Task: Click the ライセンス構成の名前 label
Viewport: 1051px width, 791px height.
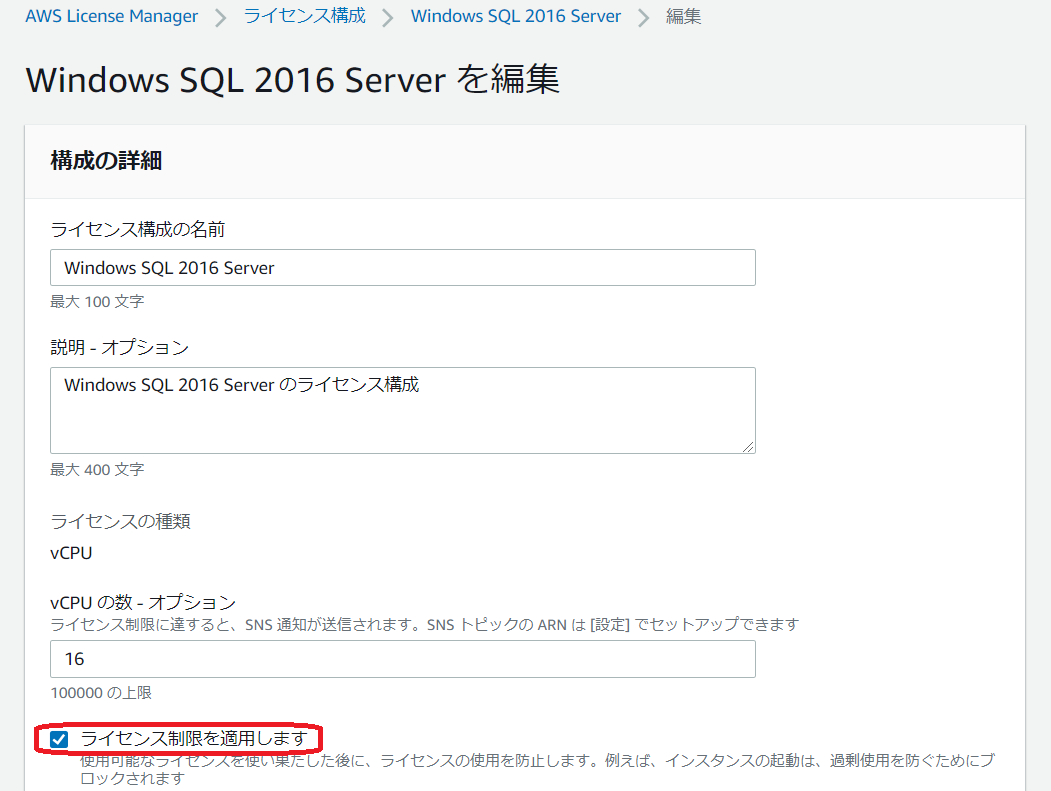Action: tap(137, 229)
